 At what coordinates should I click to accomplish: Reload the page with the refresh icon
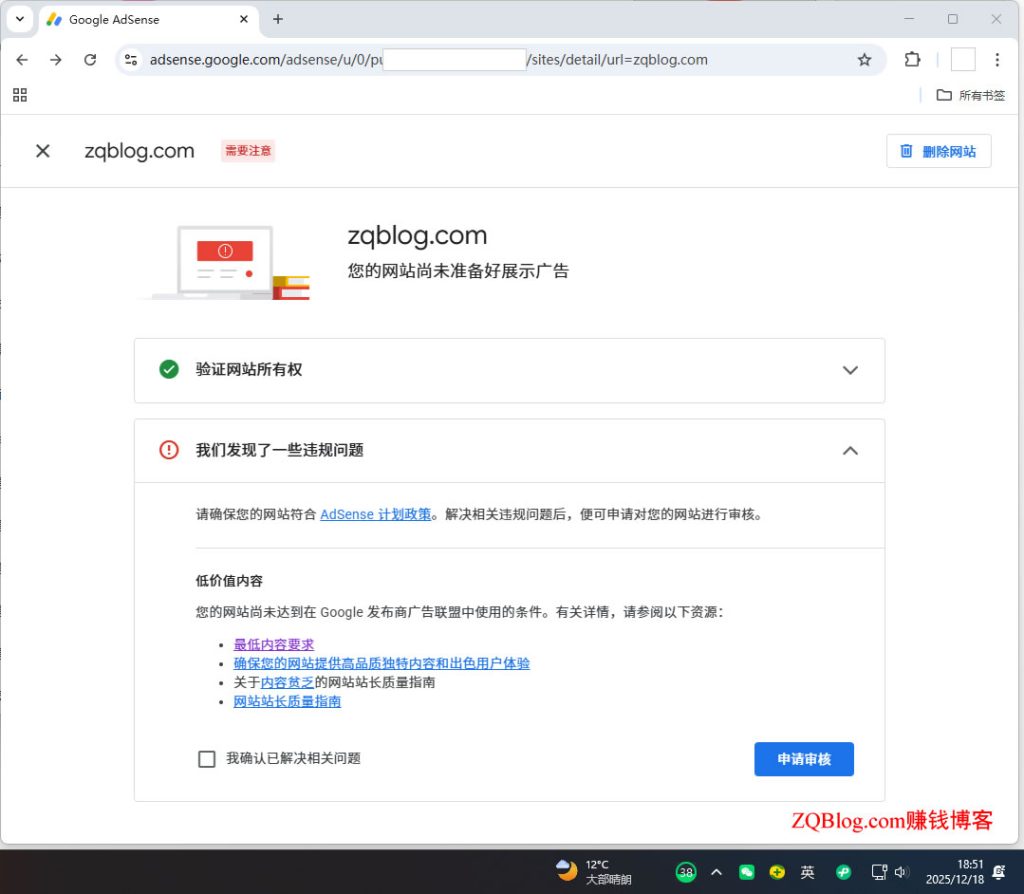click(90, 59)
